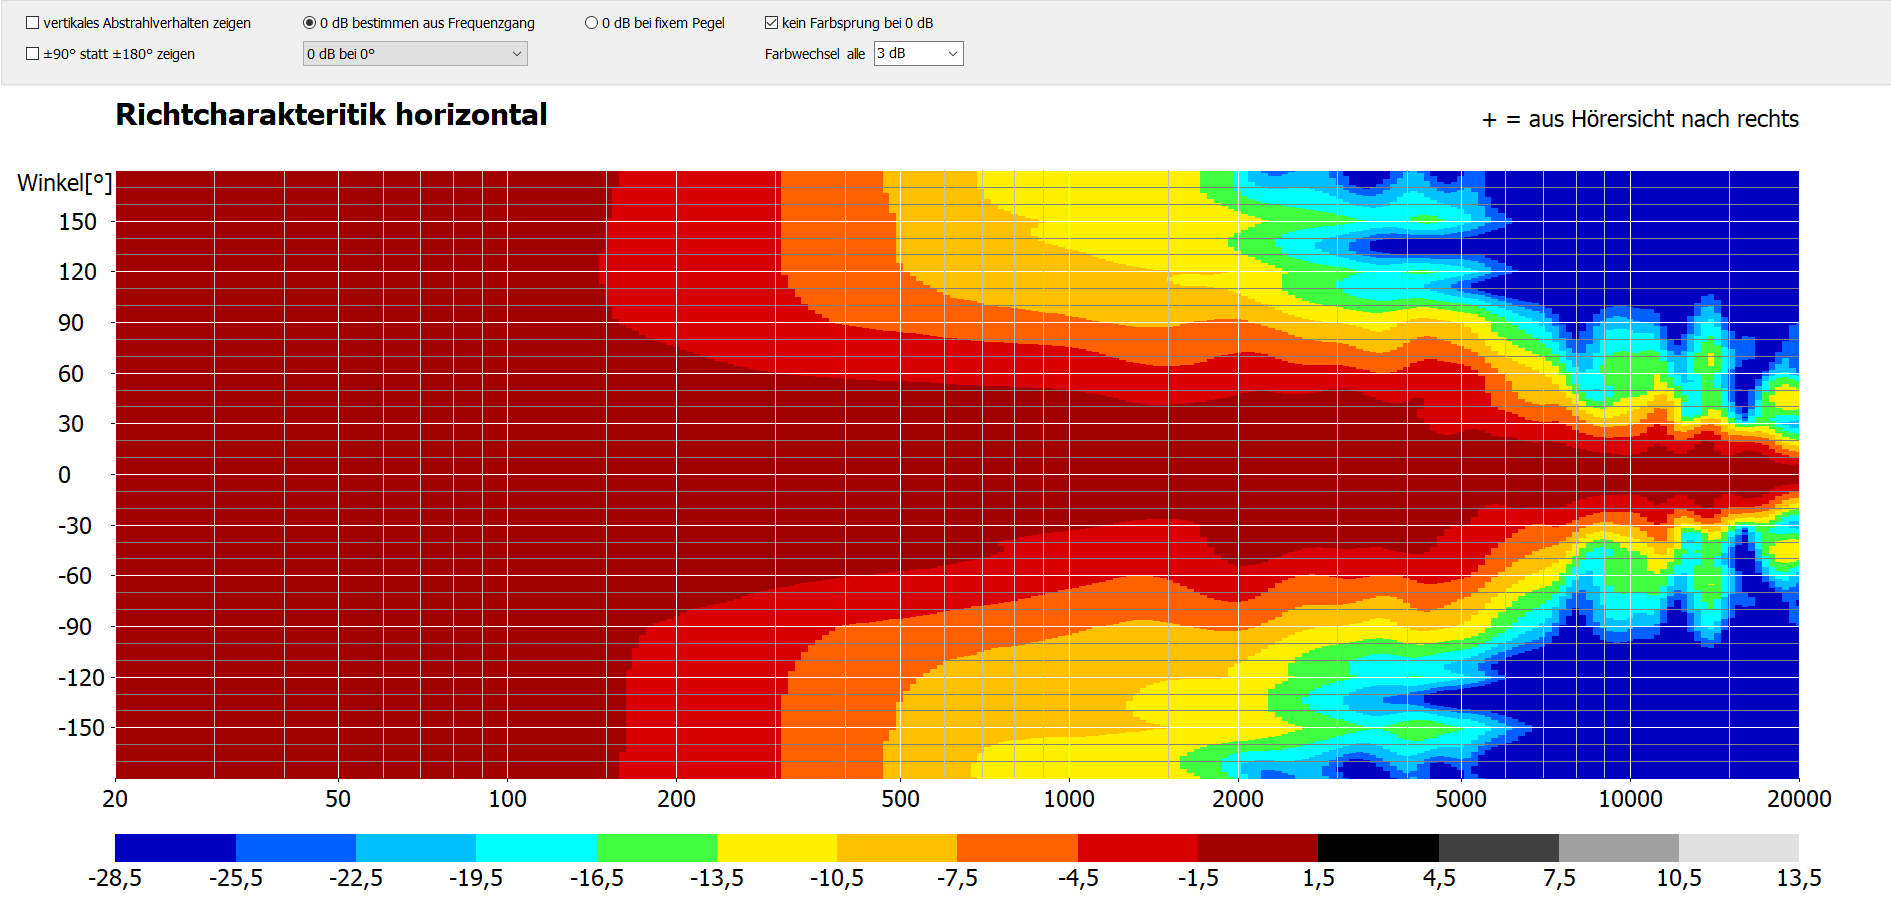Select 0 dB bestimmen aus Frequenzgang option
Image resolution: width=1891 pixels, height=913 pixels.
pyautogui.click(x=310, y=23)
